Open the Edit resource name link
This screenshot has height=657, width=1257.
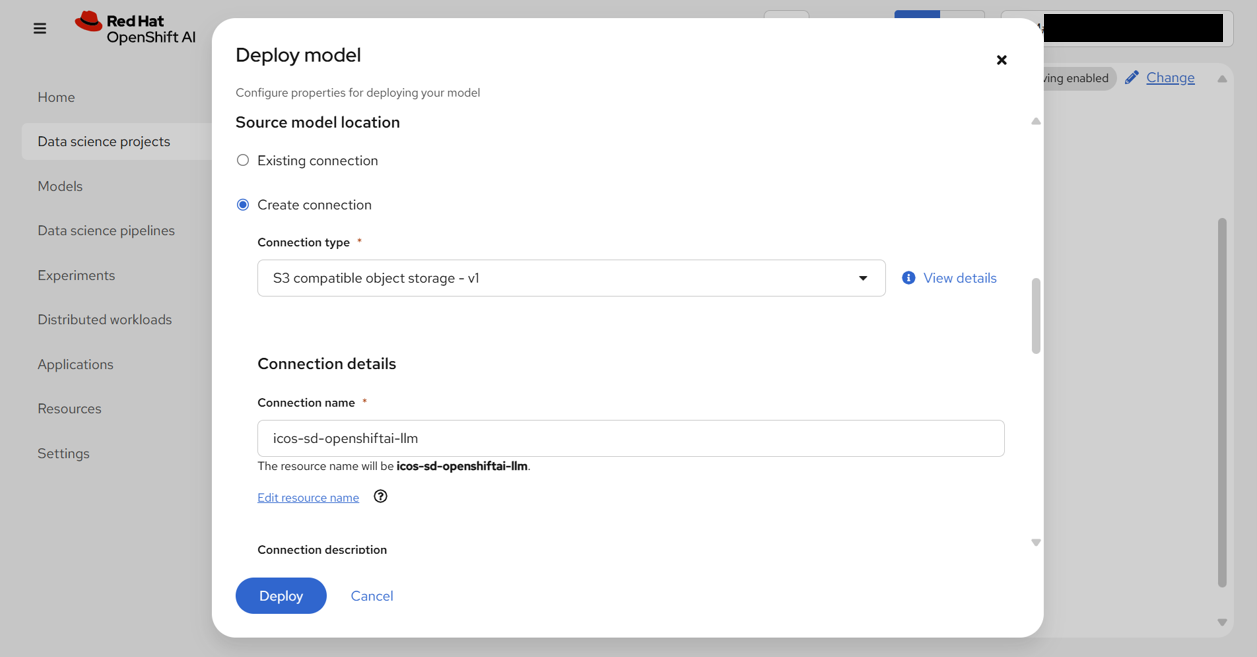tap(308, 498)
